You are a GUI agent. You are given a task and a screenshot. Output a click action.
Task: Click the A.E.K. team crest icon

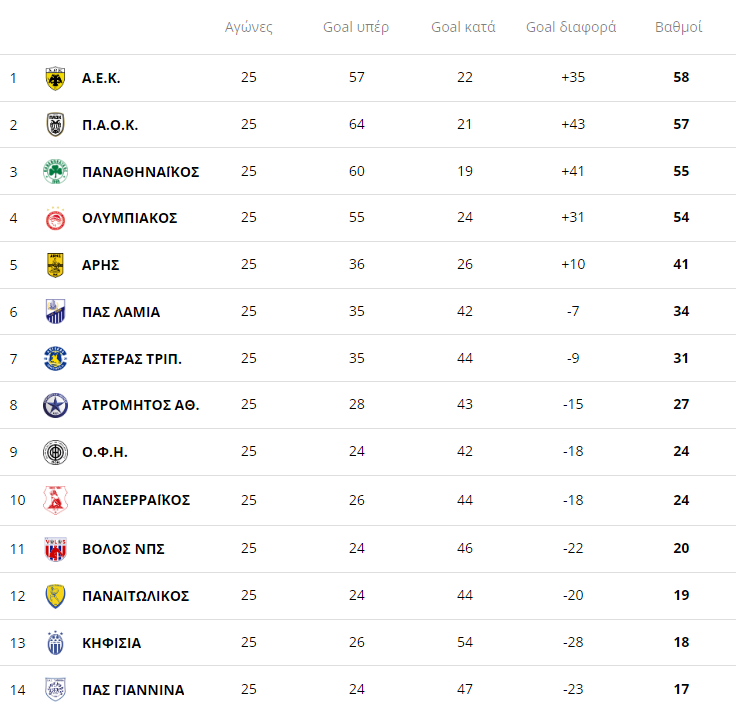[55, 78]
